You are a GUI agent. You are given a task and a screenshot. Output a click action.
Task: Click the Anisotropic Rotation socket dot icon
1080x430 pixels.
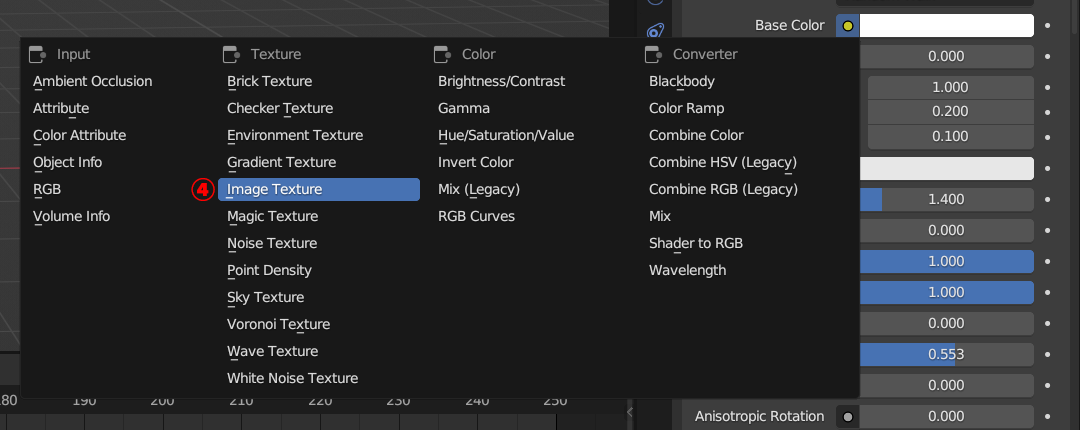848,416
